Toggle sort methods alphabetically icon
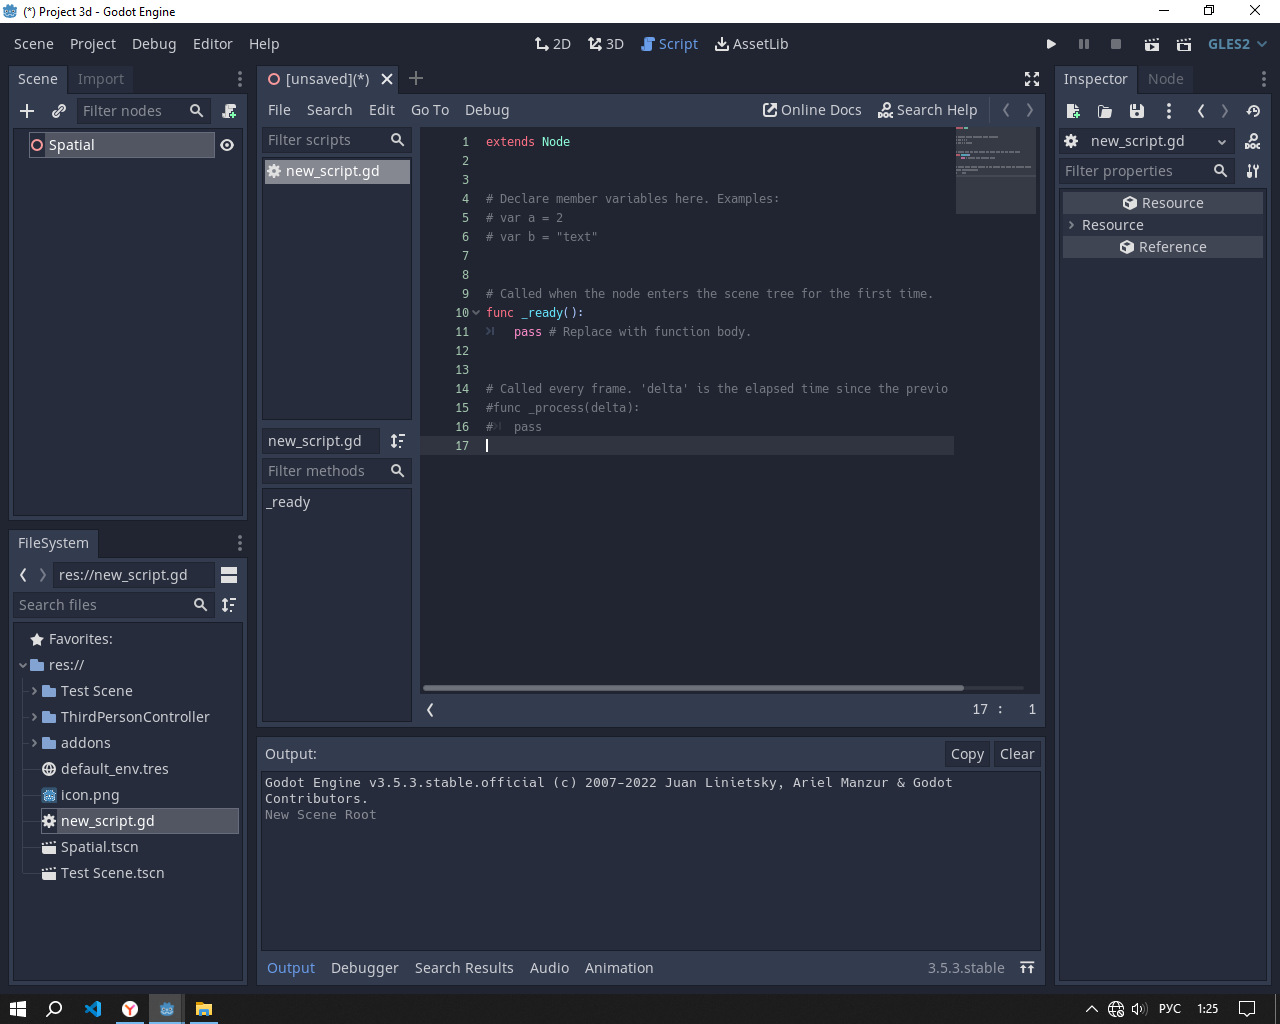The height and width of the screenshot is (1024, 1280). pos(397,441)
